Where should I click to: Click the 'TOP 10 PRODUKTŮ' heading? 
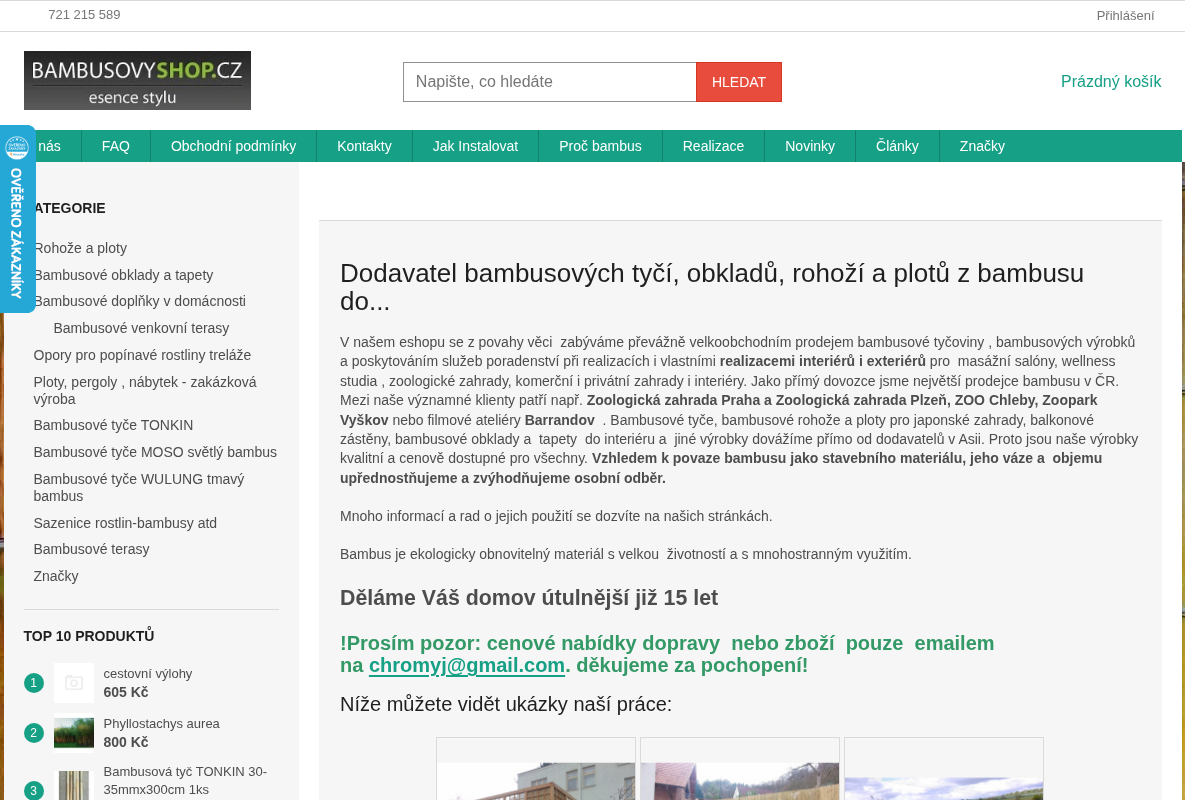coord(89,636)
